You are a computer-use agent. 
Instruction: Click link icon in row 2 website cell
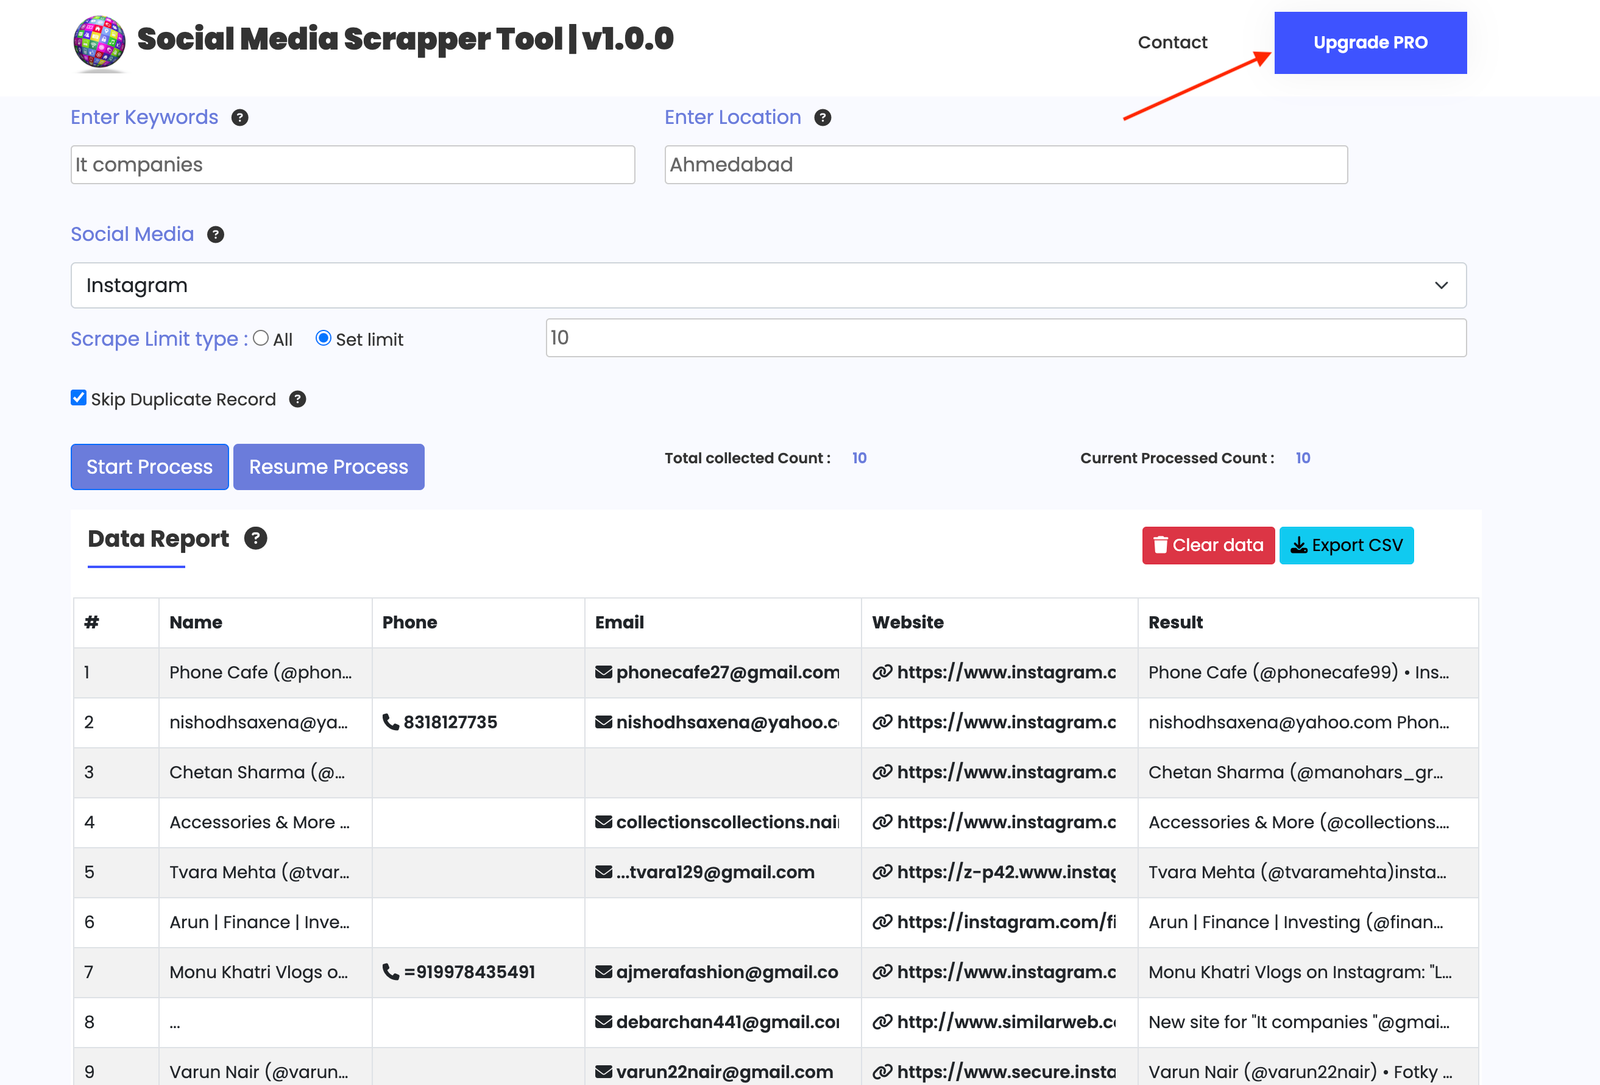(x=882, y=722)
